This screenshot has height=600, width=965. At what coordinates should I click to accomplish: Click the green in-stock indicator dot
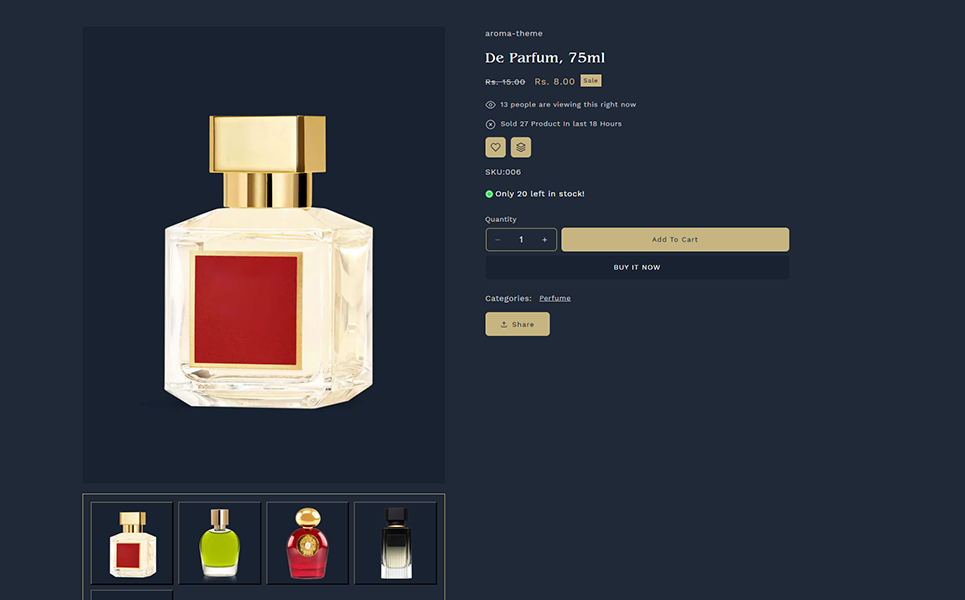[x=489, y=194]
